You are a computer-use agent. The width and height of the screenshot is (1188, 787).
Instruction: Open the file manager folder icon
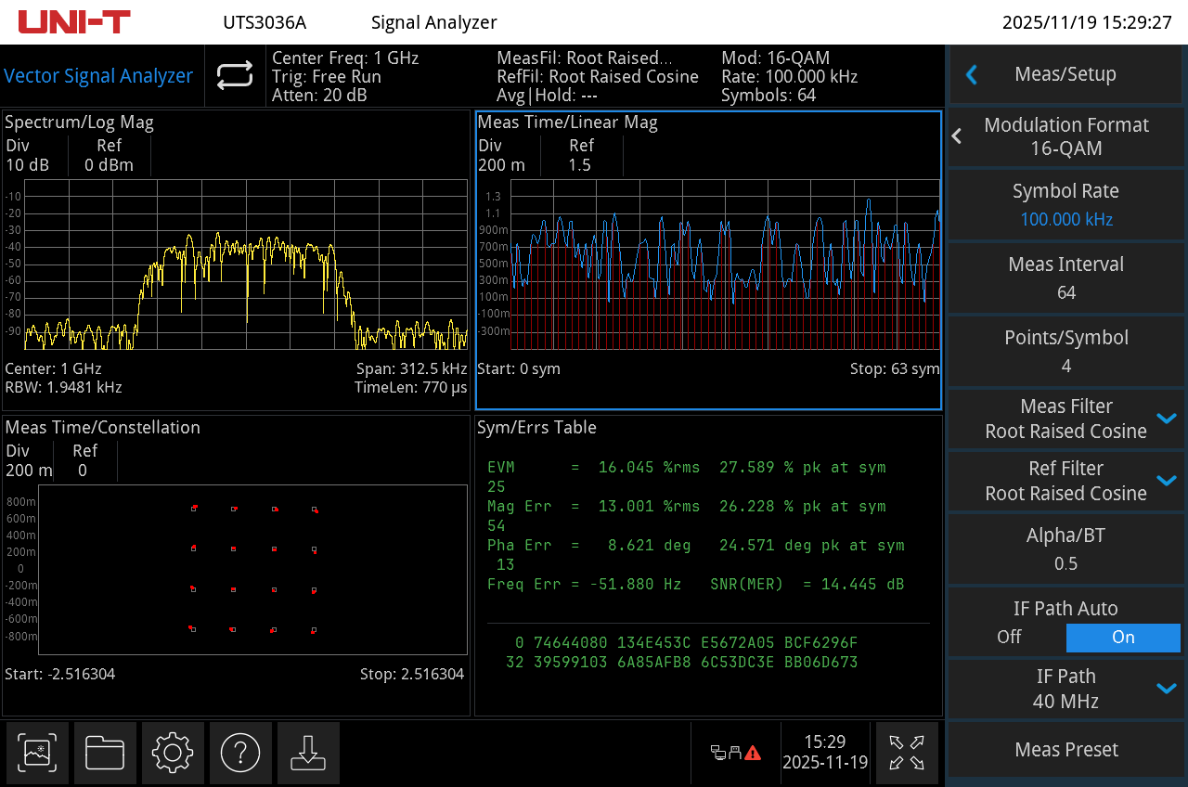click(x=105, y=753)
